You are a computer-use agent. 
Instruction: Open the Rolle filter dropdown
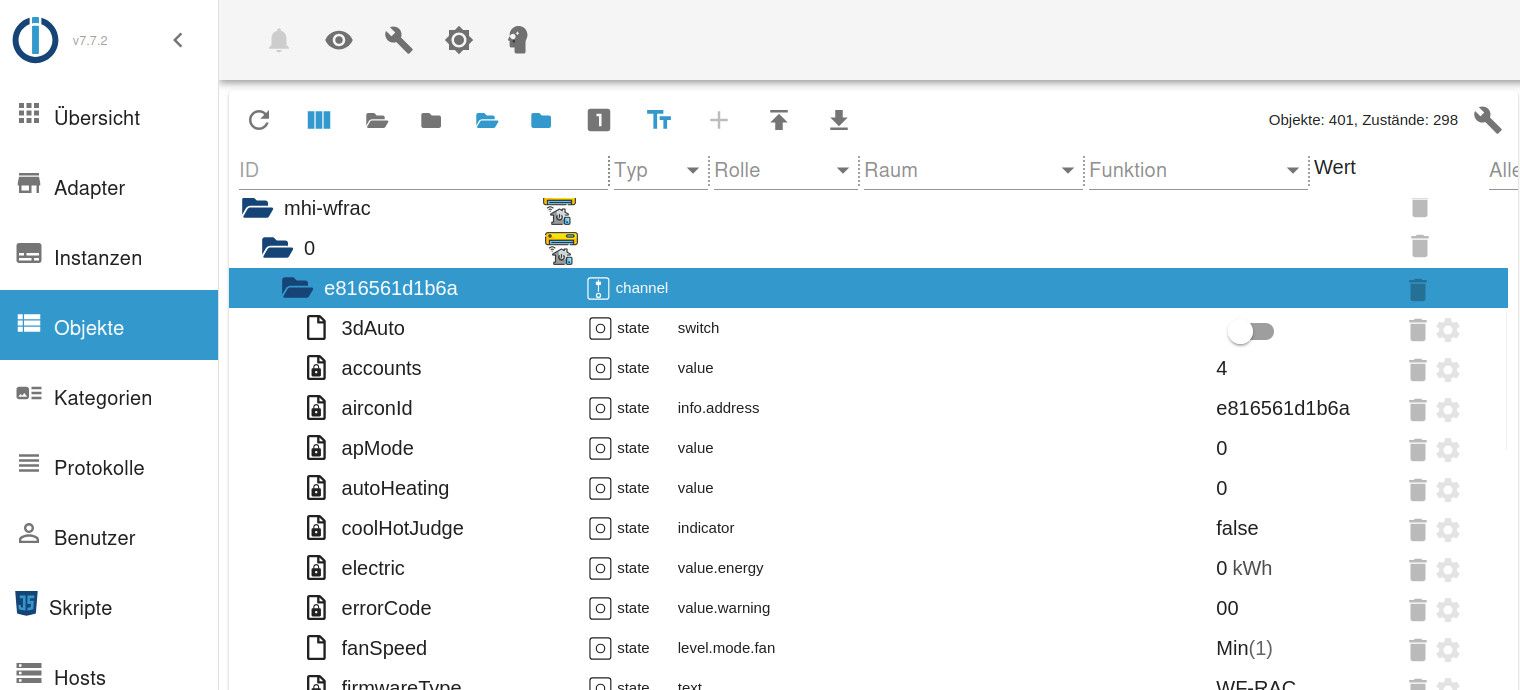pyautogui.click(x=784, y=170)
